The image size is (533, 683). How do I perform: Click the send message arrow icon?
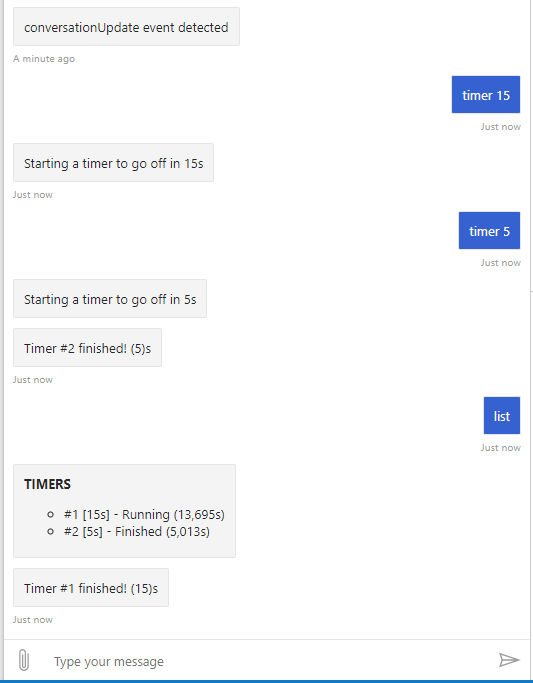click(x=509, y=660)
